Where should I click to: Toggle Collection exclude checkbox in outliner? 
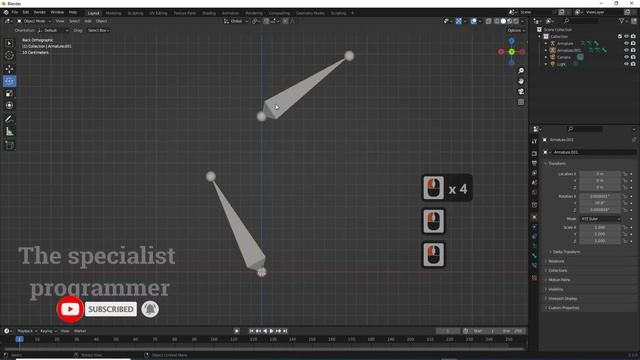620,36
